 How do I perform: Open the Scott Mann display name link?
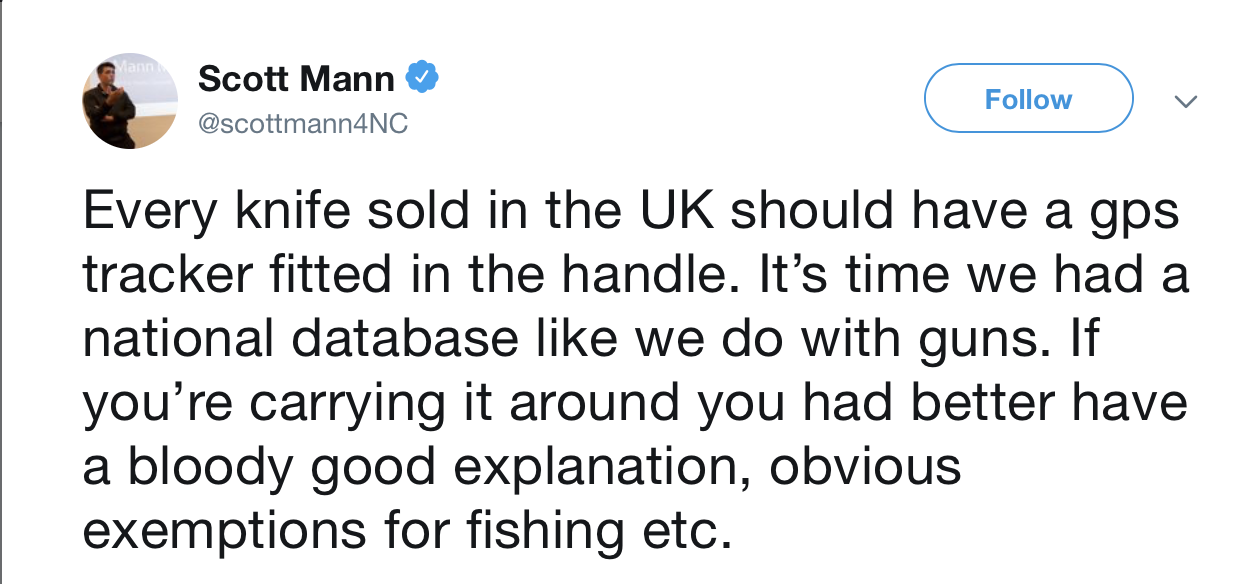(296, 78)
